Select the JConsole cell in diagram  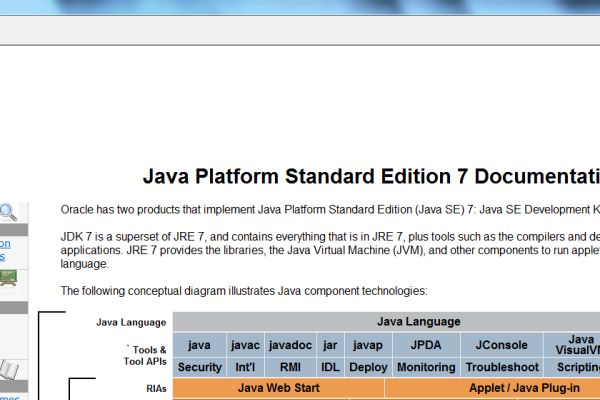502,345
